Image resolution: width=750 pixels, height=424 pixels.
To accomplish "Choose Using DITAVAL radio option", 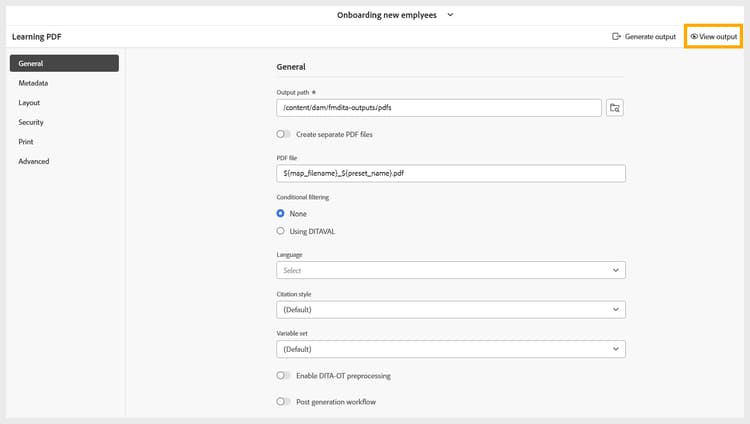I will (281, 231).
